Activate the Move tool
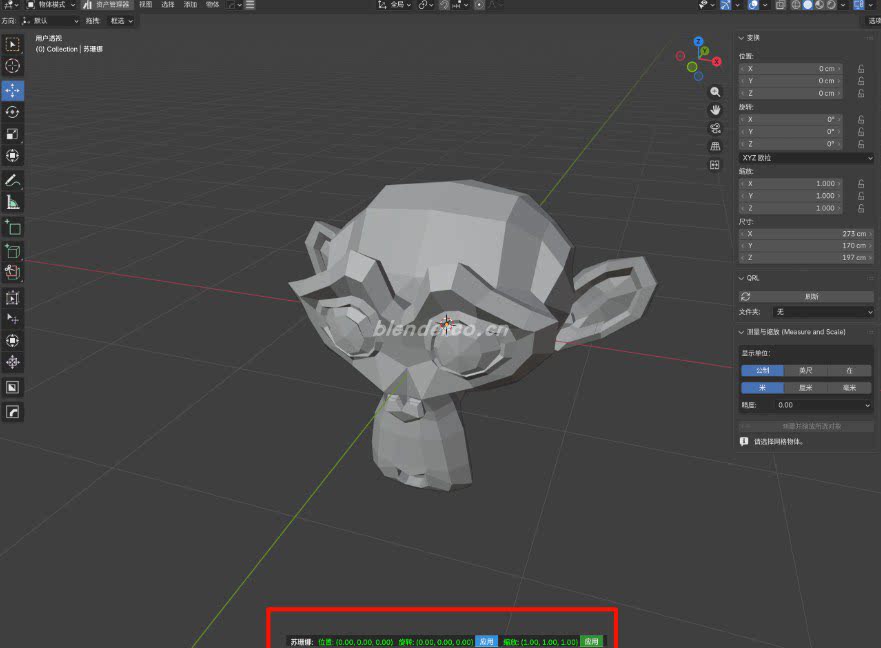 (12, 90)
